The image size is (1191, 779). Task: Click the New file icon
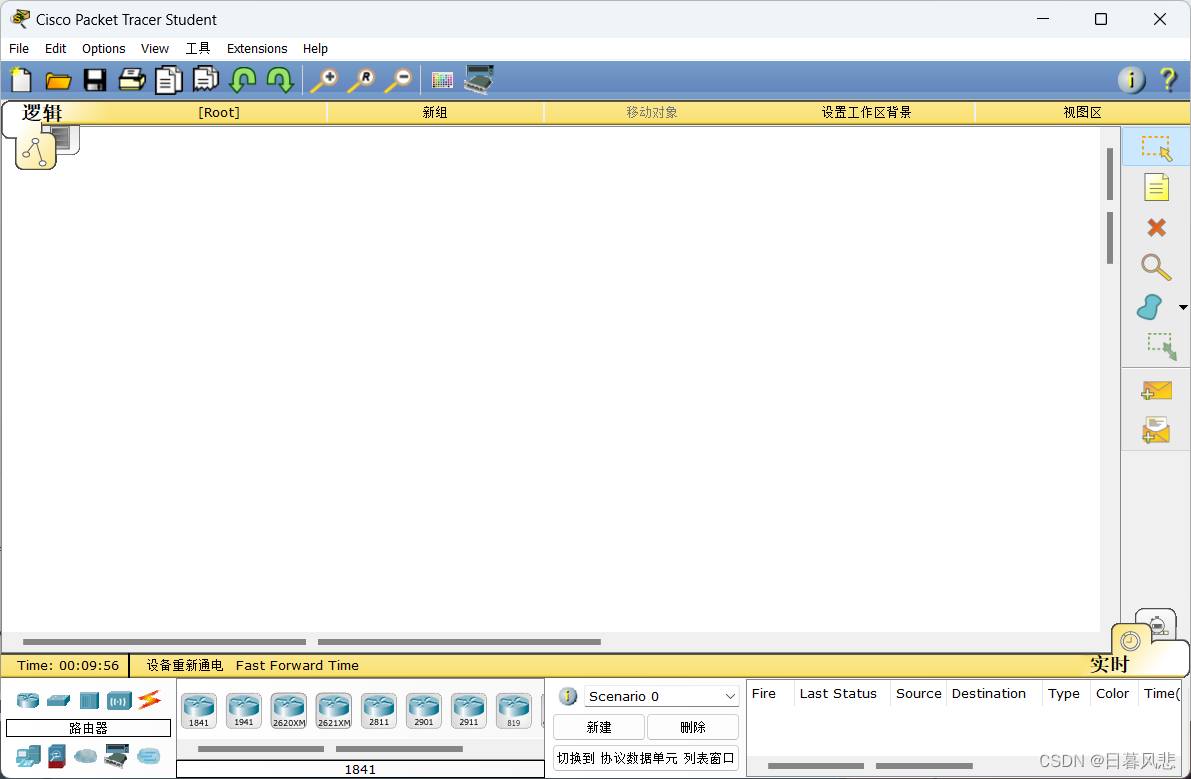coord(21,80)
